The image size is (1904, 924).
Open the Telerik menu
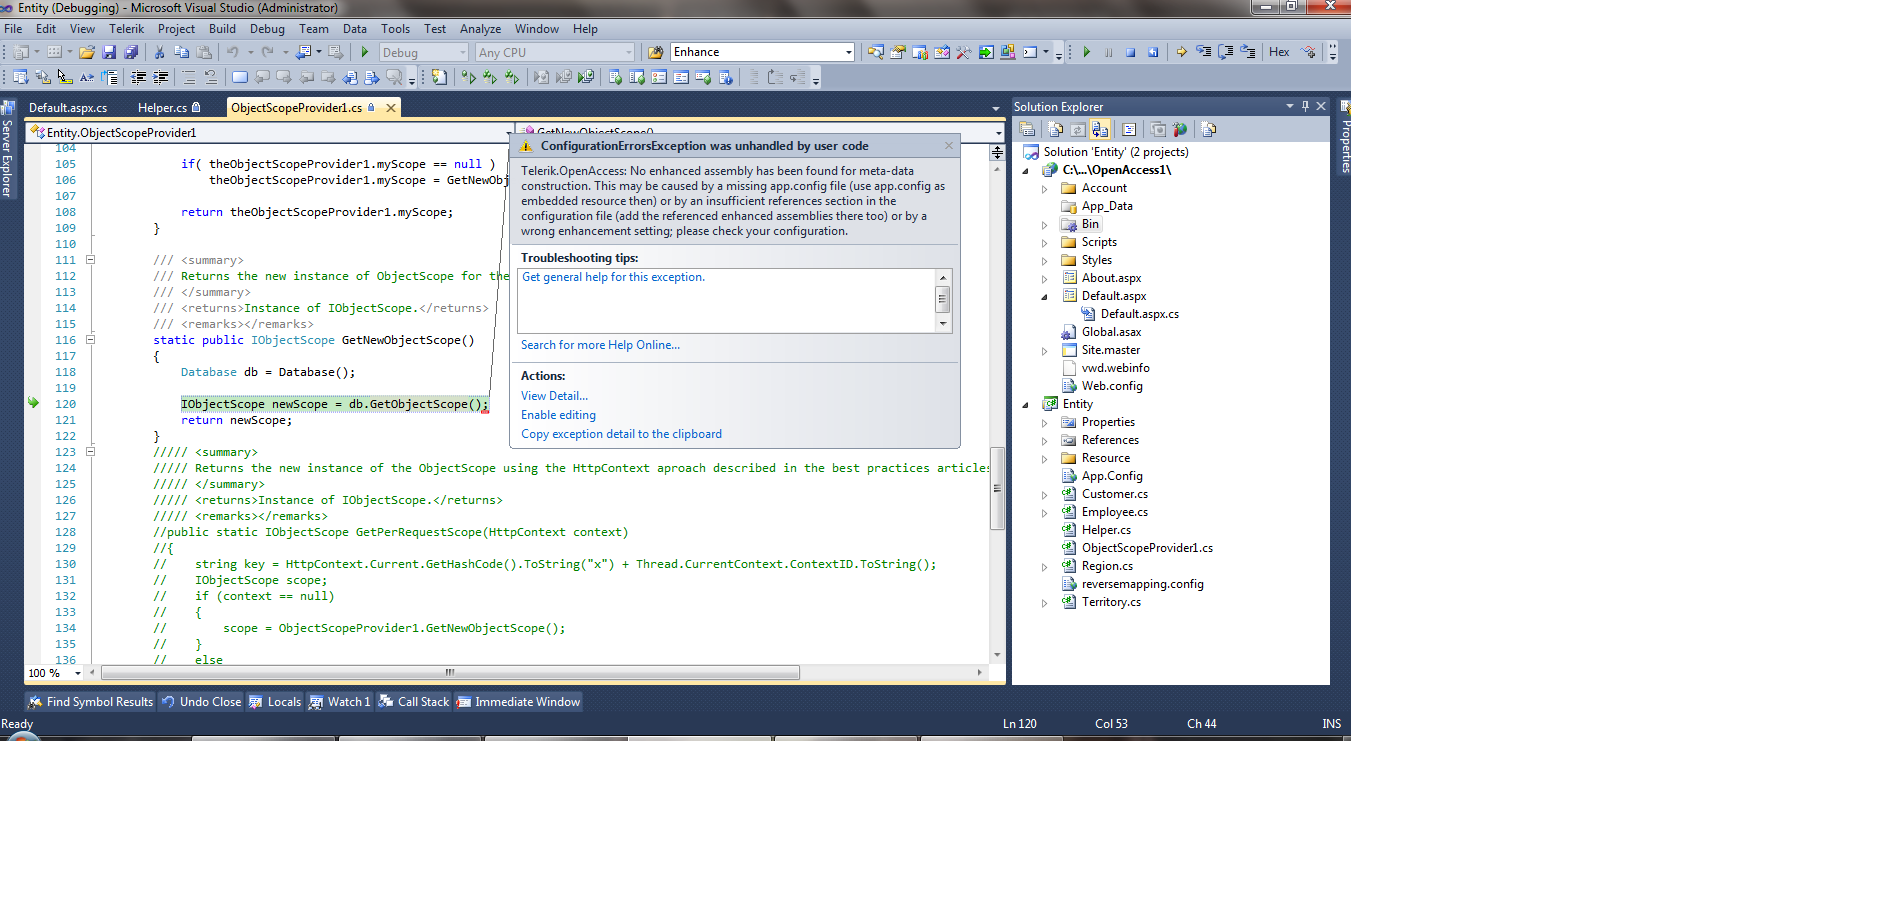coord(127,29)
